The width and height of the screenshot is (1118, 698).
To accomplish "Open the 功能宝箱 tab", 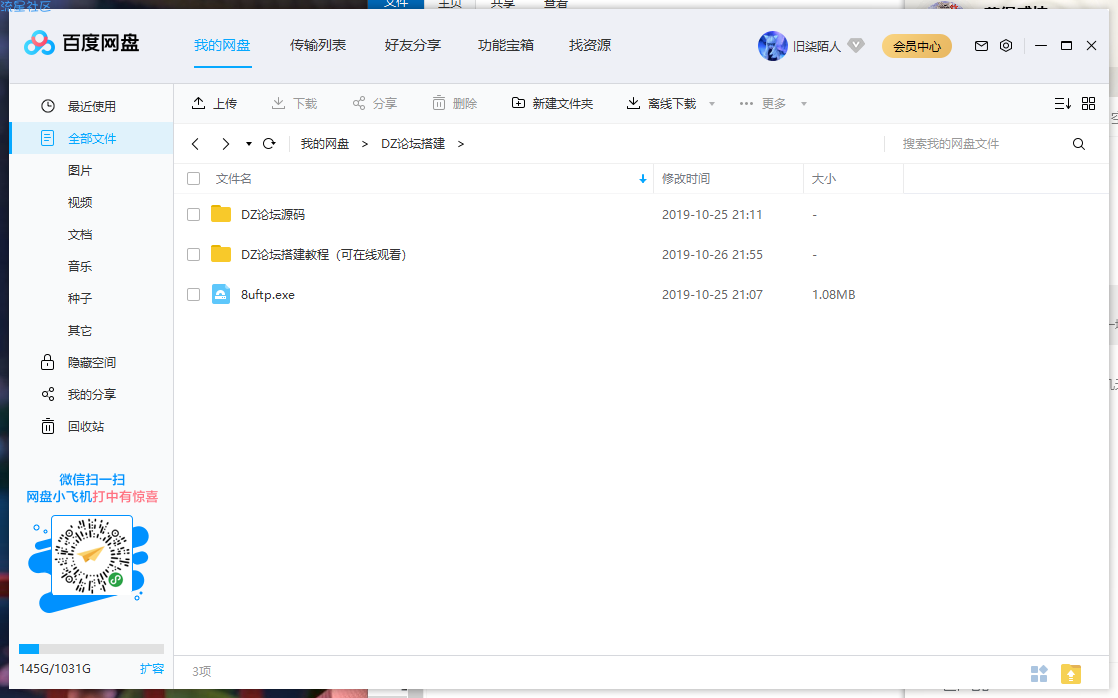I will point(506,45).
